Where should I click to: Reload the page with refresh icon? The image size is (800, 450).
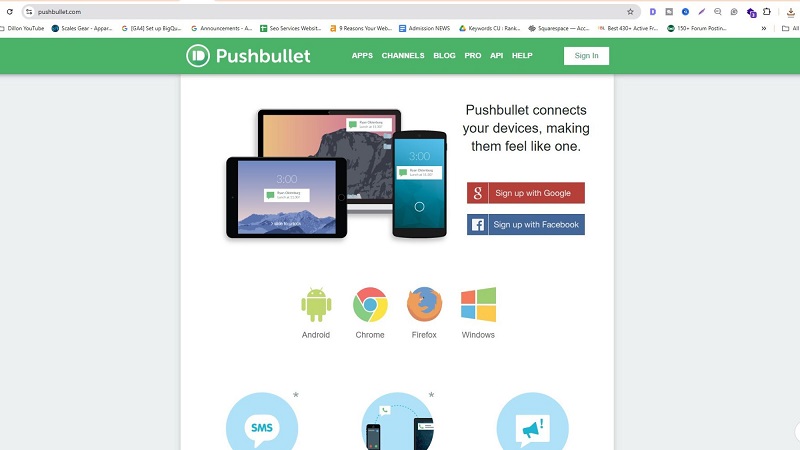click(x=10, y=12)
